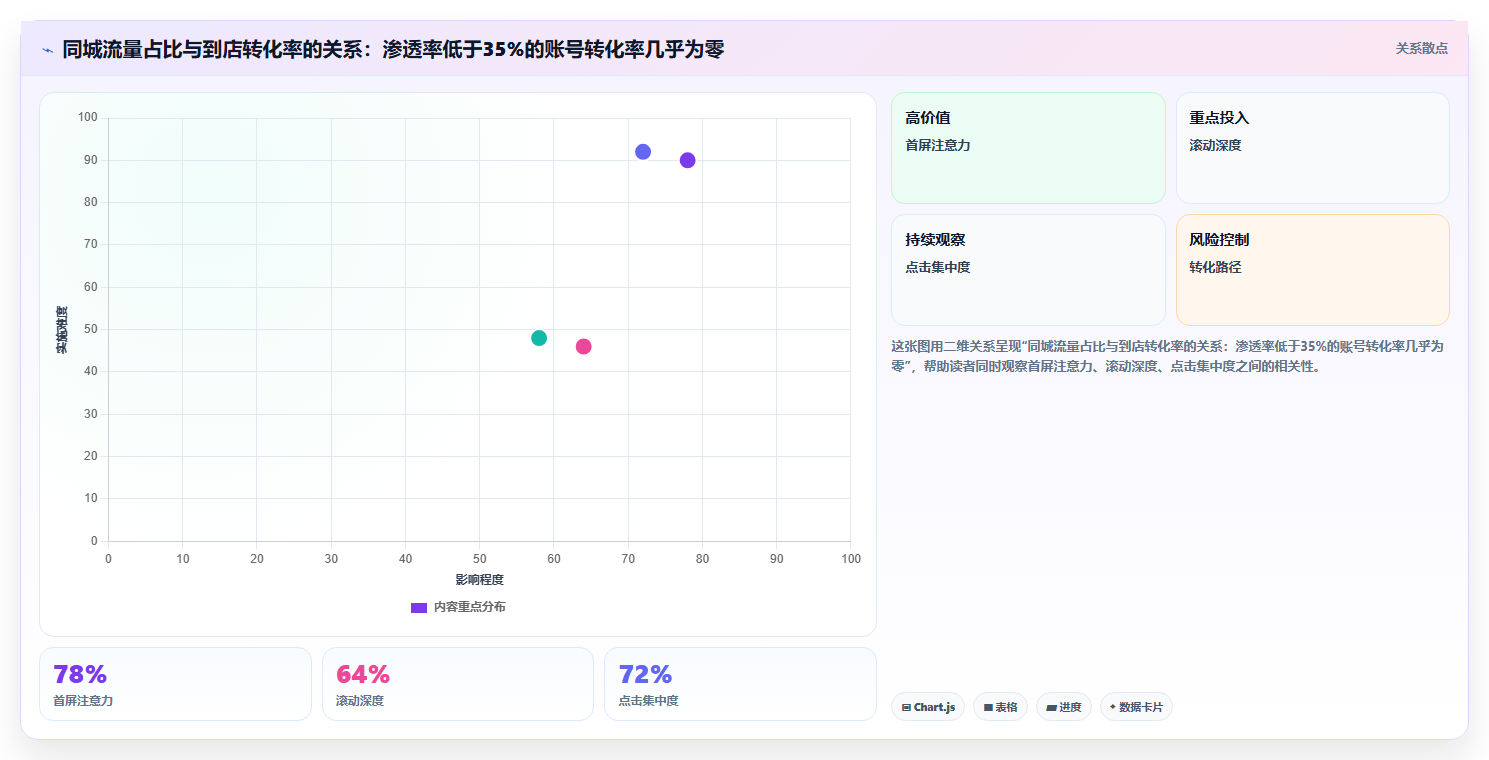Toggle the 内容重点分布 legend entry

(458, 607)
